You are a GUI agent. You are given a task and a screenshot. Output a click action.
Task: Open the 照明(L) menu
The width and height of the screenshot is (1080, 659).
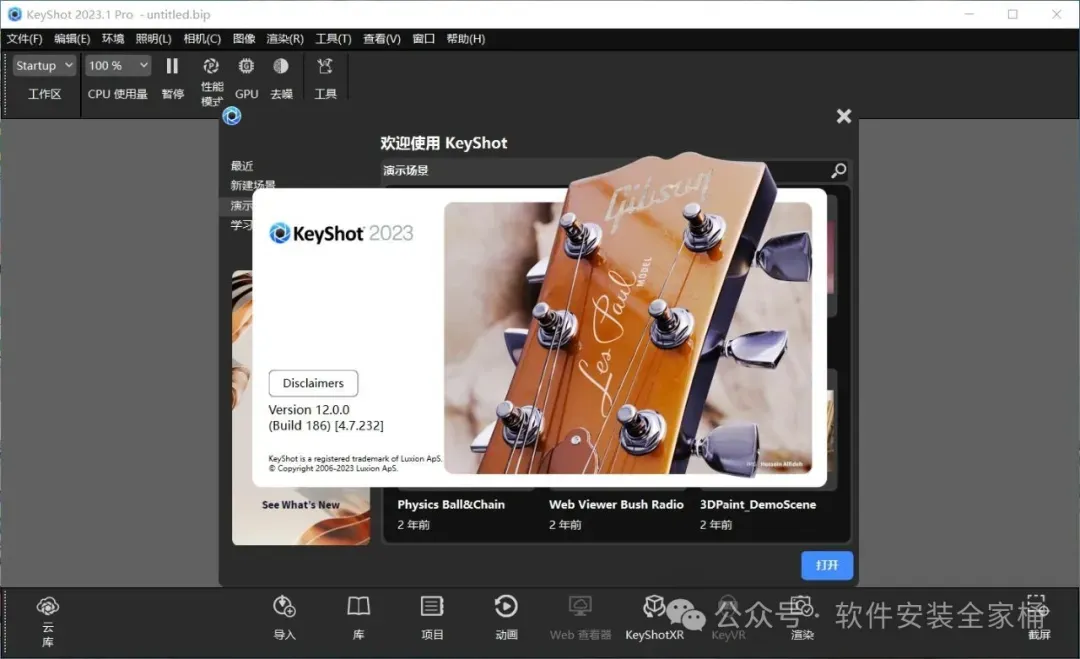pyautogui.click(x=153, y=39)
